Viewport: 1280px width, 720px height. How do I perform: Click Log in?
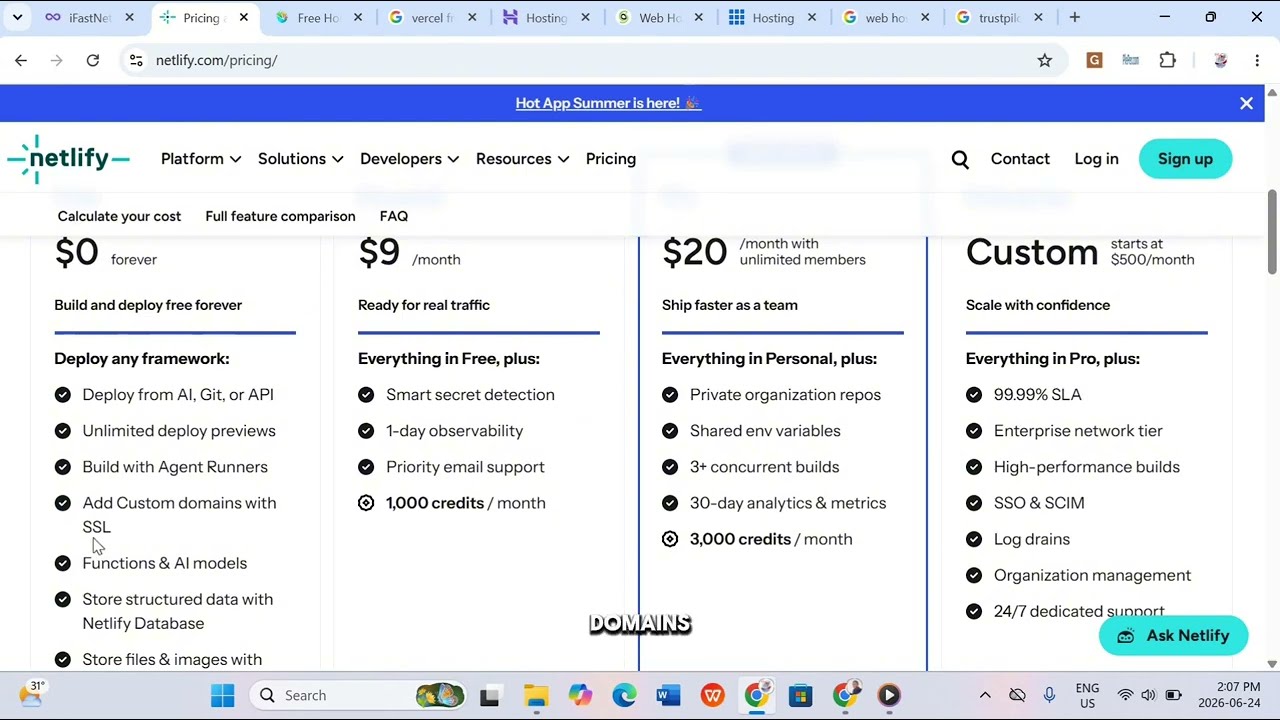pyautogui.click(x=1096, y=159)
